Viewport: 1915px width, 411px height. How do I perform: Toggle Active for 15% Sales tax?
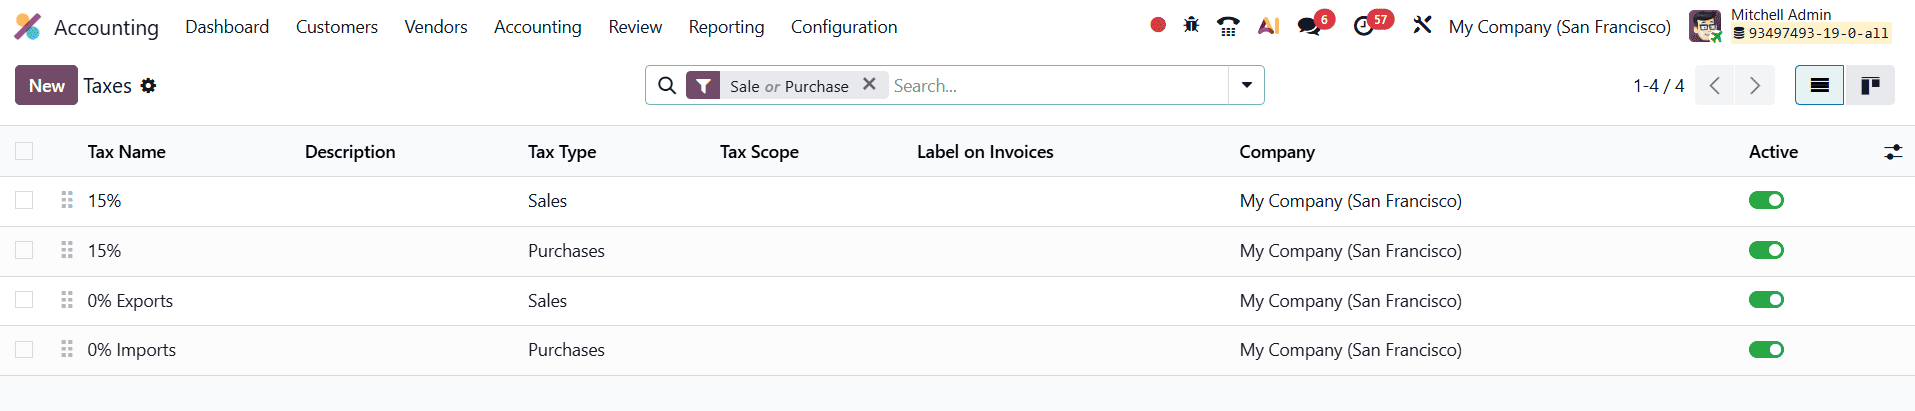[x=1766, y=200]
